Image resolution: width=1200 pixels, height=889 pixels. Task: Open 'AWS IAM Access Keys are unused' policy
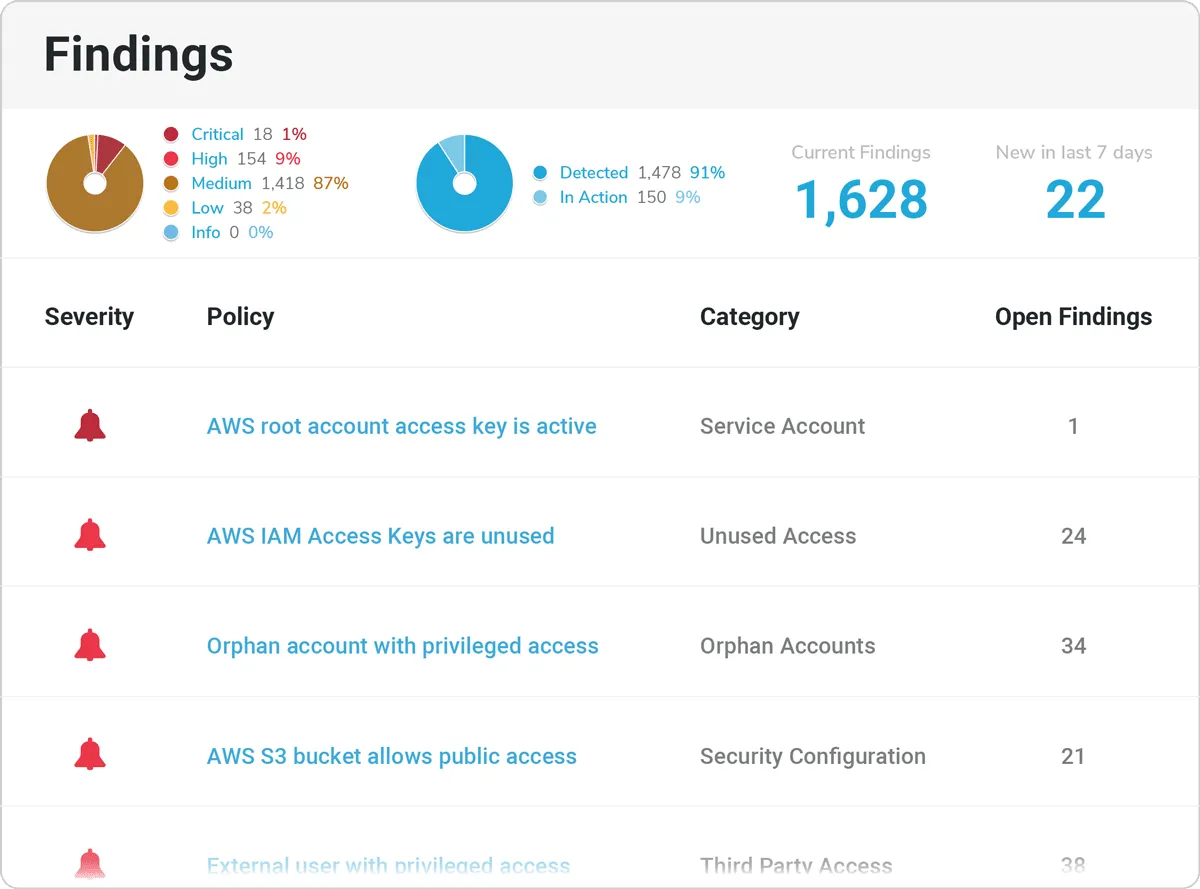(380, 536)
